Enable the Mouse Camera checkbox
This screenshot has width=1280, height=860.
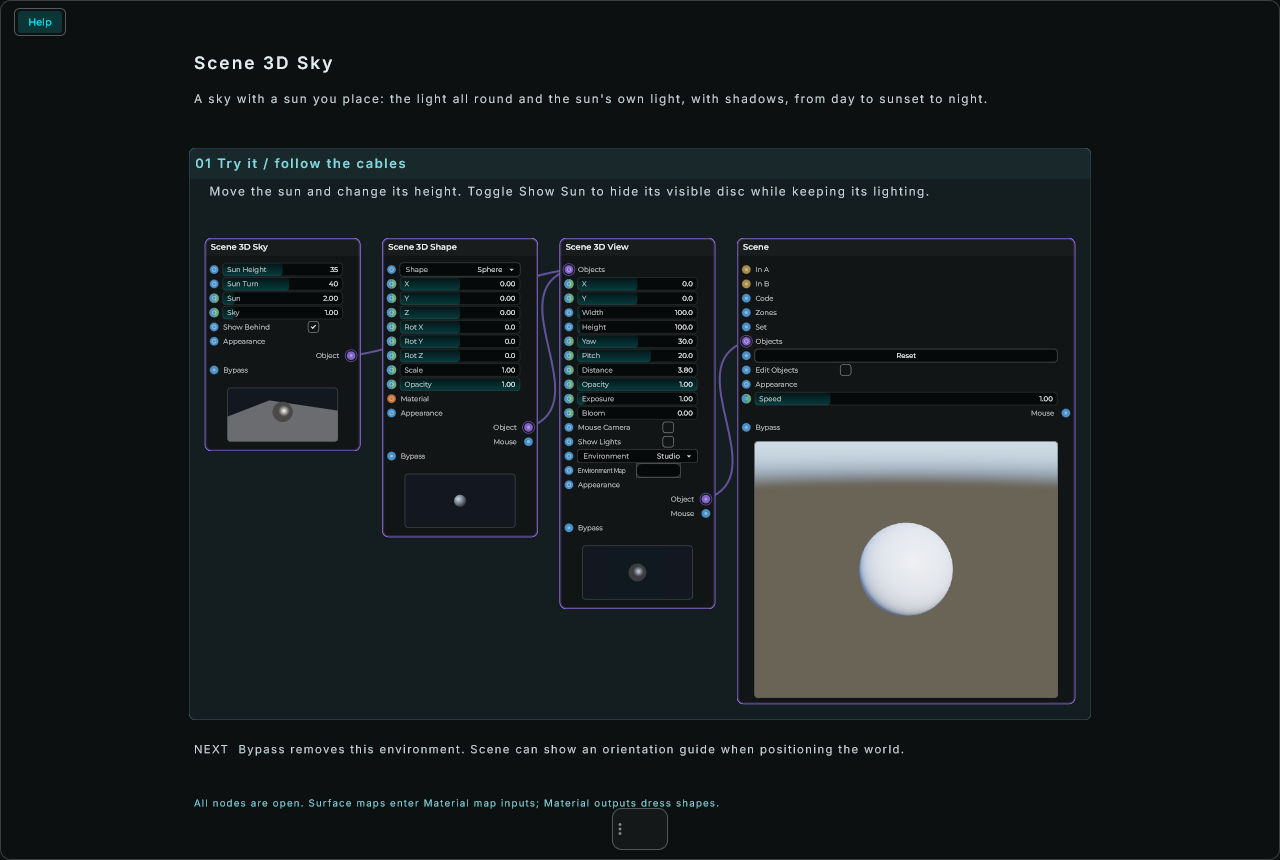668,427
